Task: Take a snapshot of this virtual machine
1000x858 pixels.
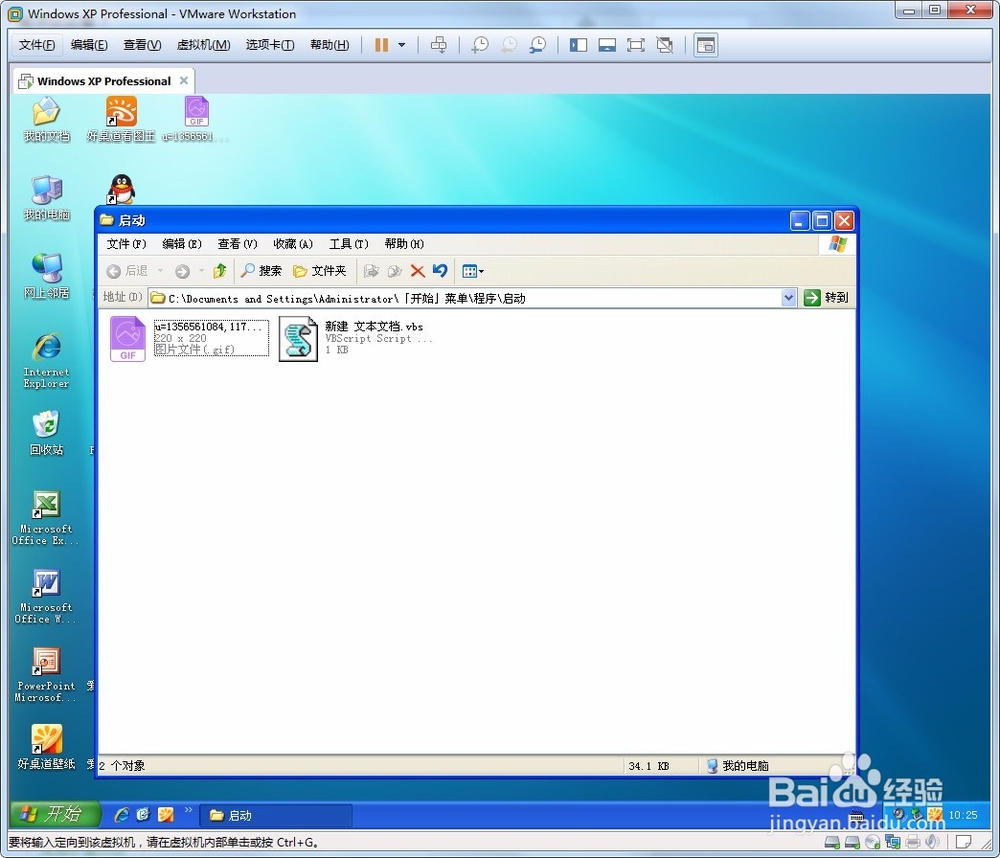Action: click(x=480, y=45)
